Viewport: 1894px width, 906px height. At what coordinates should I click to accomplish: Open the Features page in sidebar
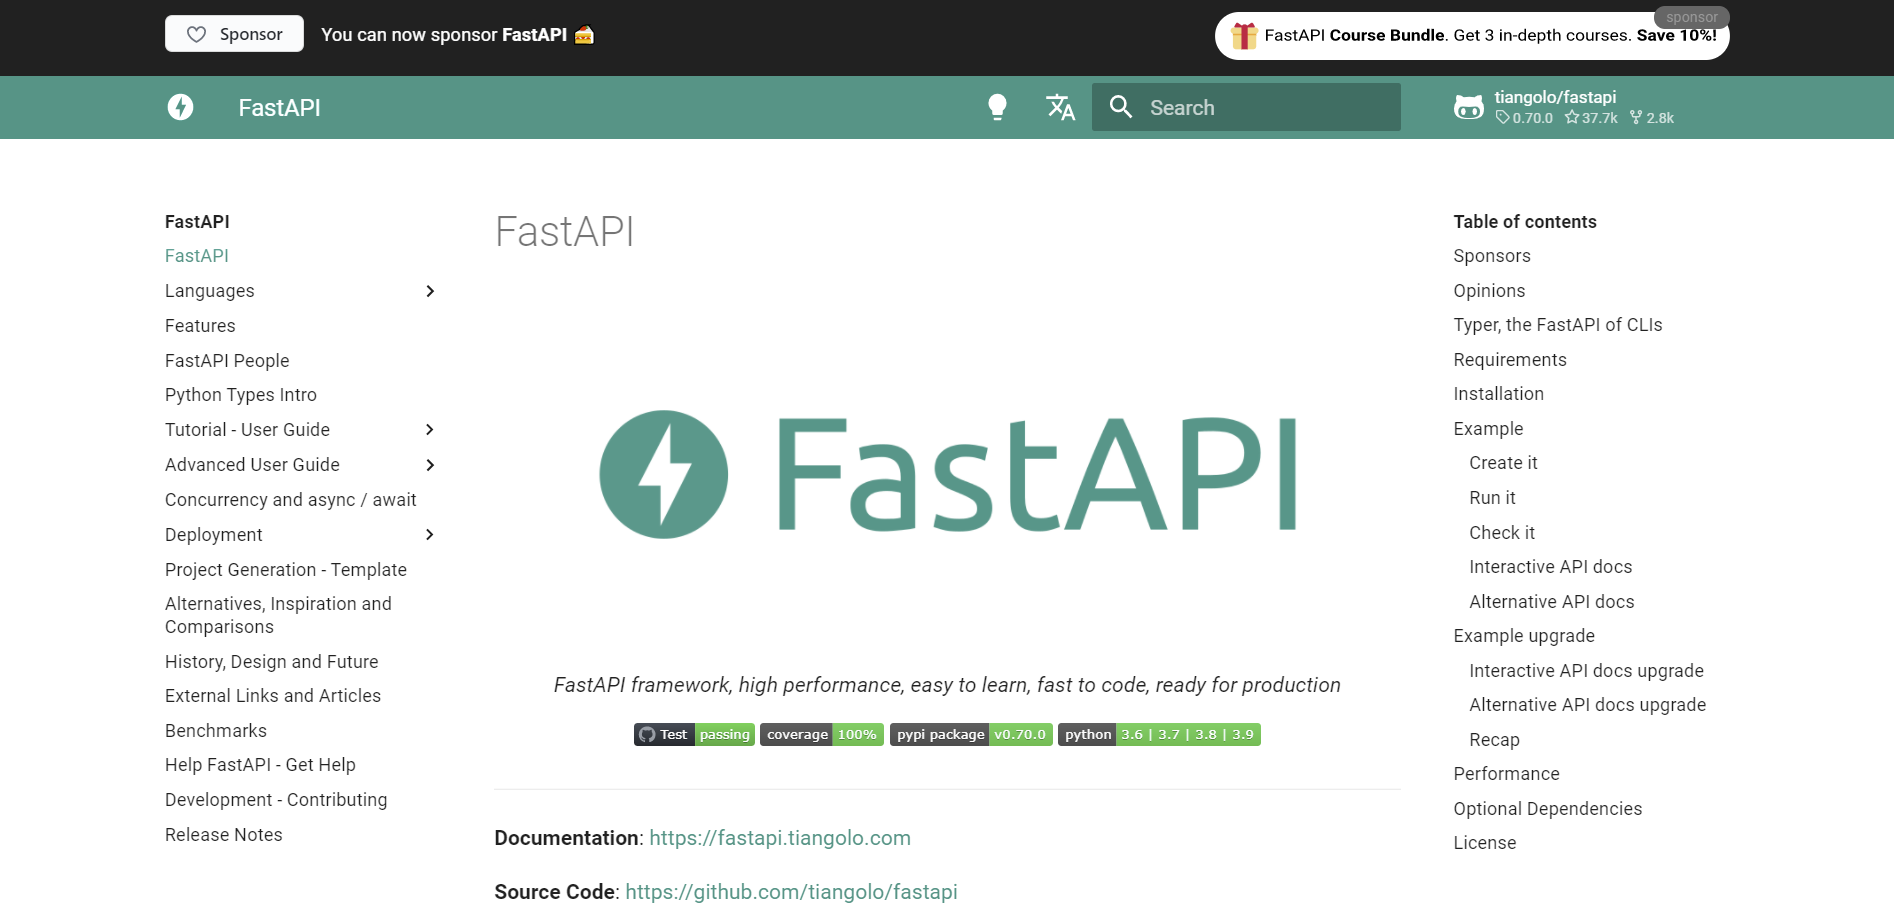point(200,326)
